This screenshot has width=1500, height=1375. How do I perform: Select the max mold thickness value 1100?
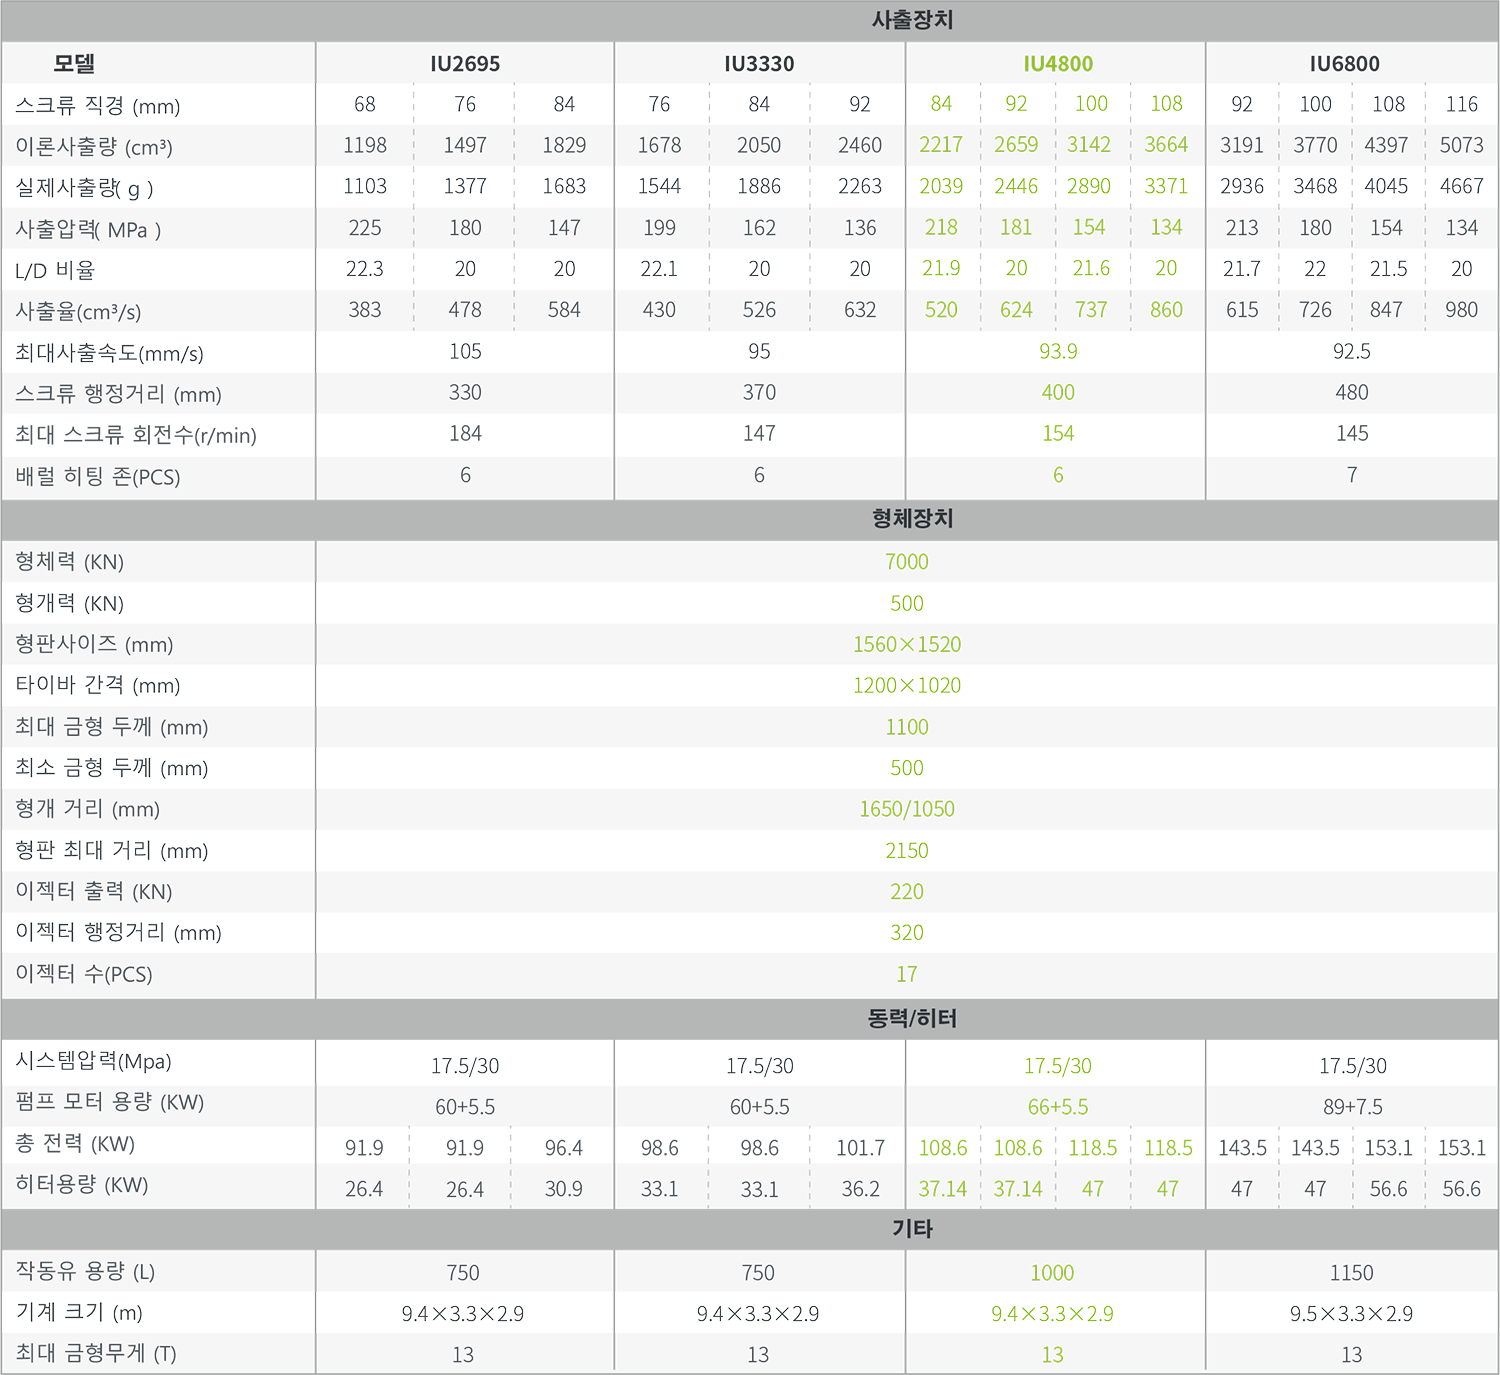(x=907, y=727)
